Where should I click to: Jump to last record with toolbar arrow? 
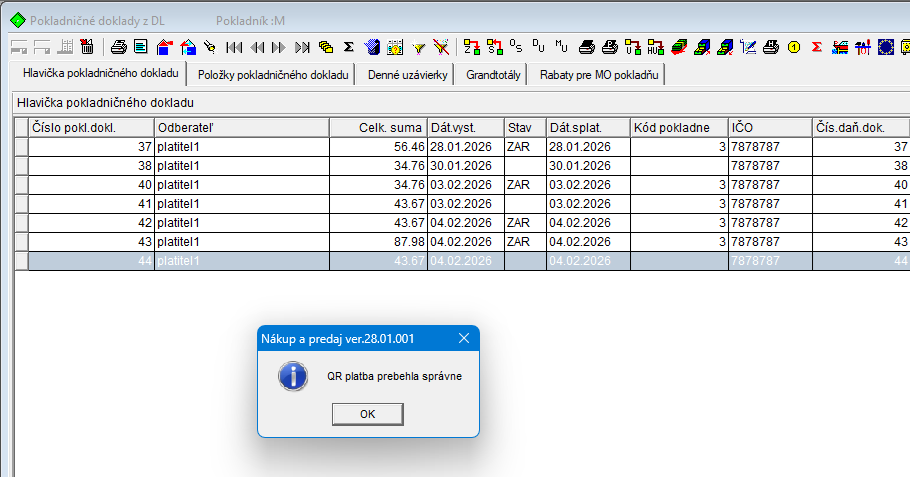click(302, 46)
